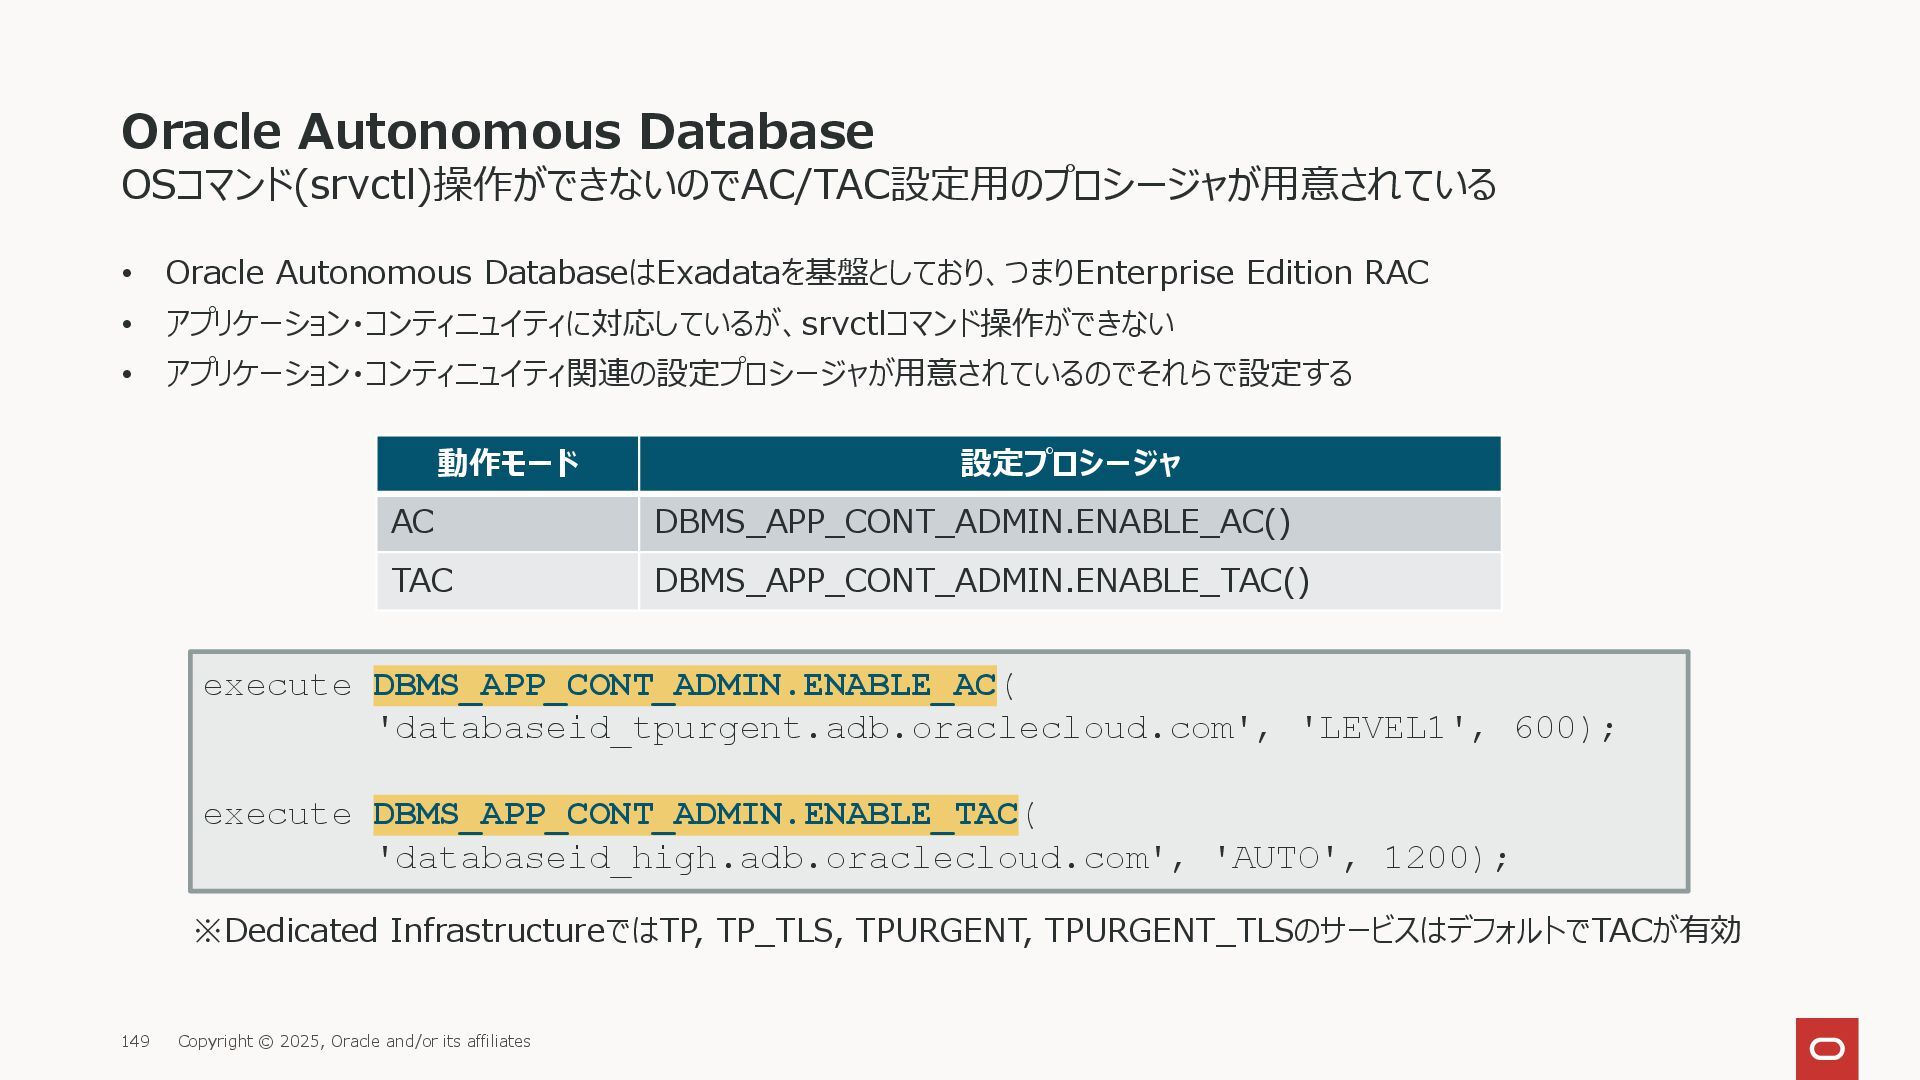Select the 'Oracle Autonomous Database' slide title
The width and height of the screenshot is (1920, 1080).
click(497, 131)
